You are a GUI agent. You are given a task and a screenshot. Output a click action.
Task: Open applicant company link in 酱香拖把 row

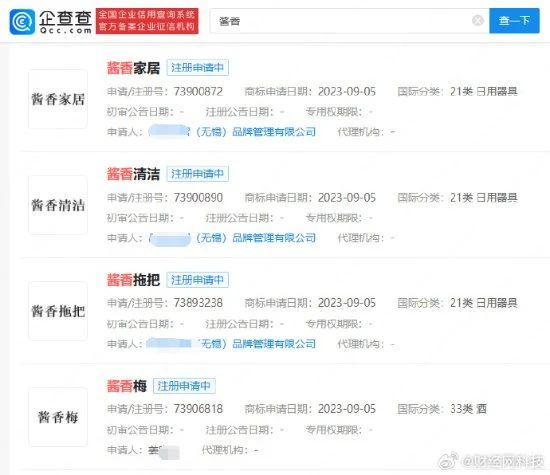click(x=232, y=344)
